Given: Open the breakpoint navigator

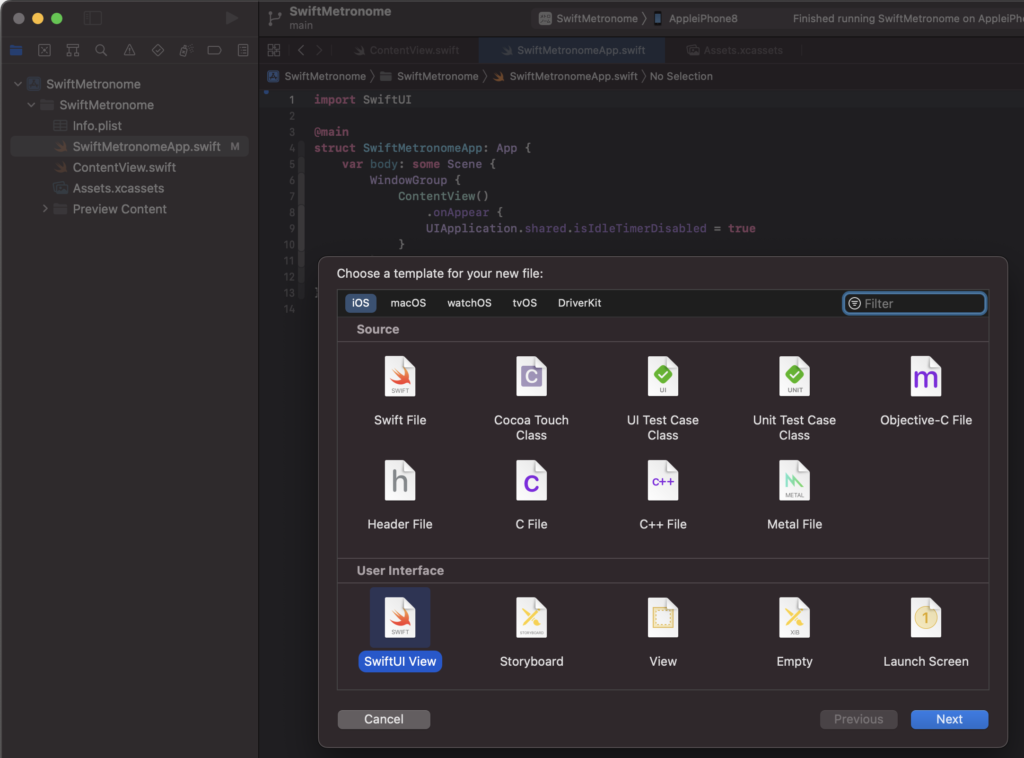Looking at the screenshot, I should [214, 50].
